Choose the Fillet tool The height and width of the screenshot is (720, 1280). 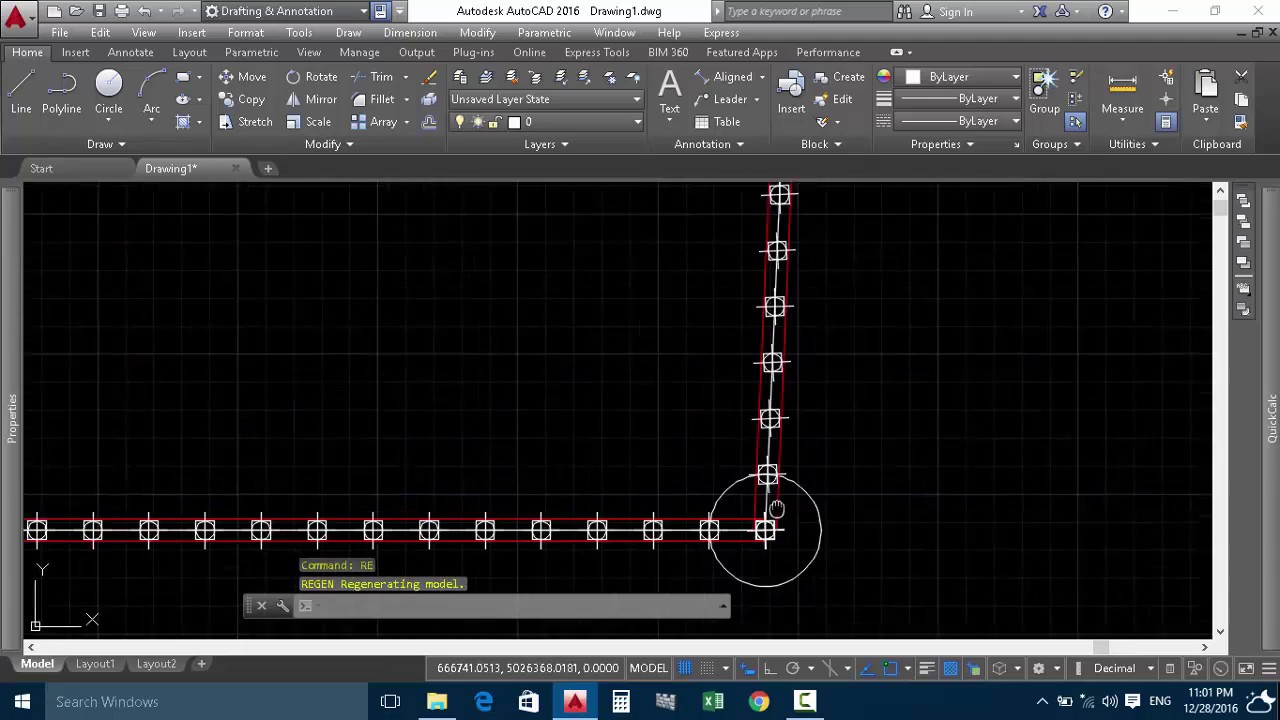tap(372, 99)
